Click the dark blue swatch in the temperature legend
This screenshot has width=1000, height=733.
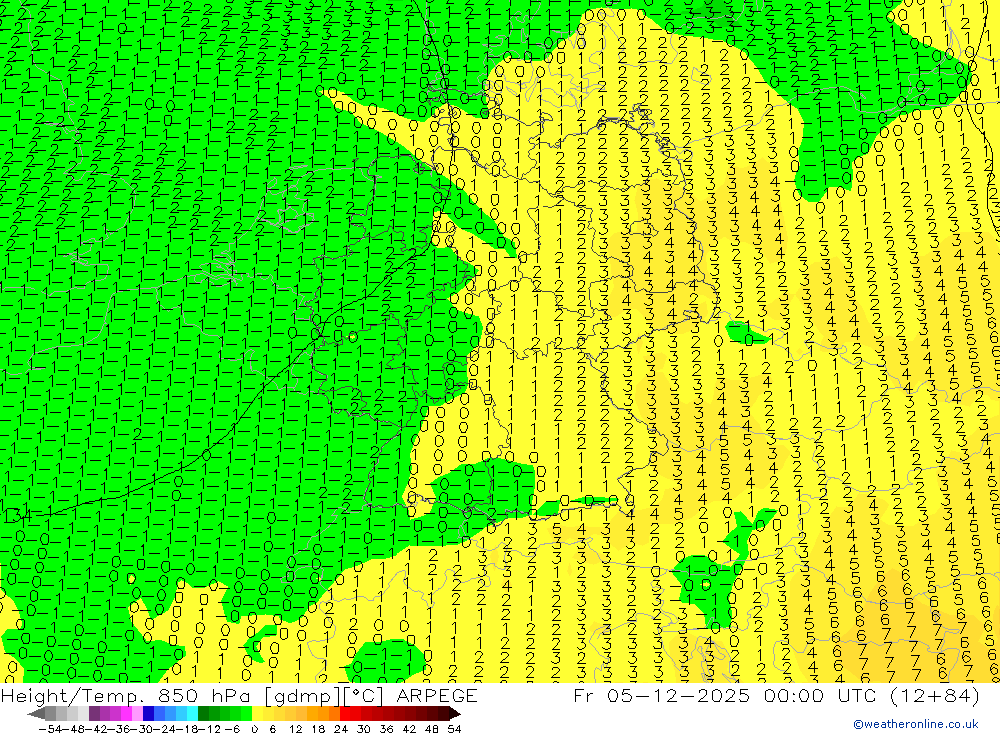coord(148,713)
